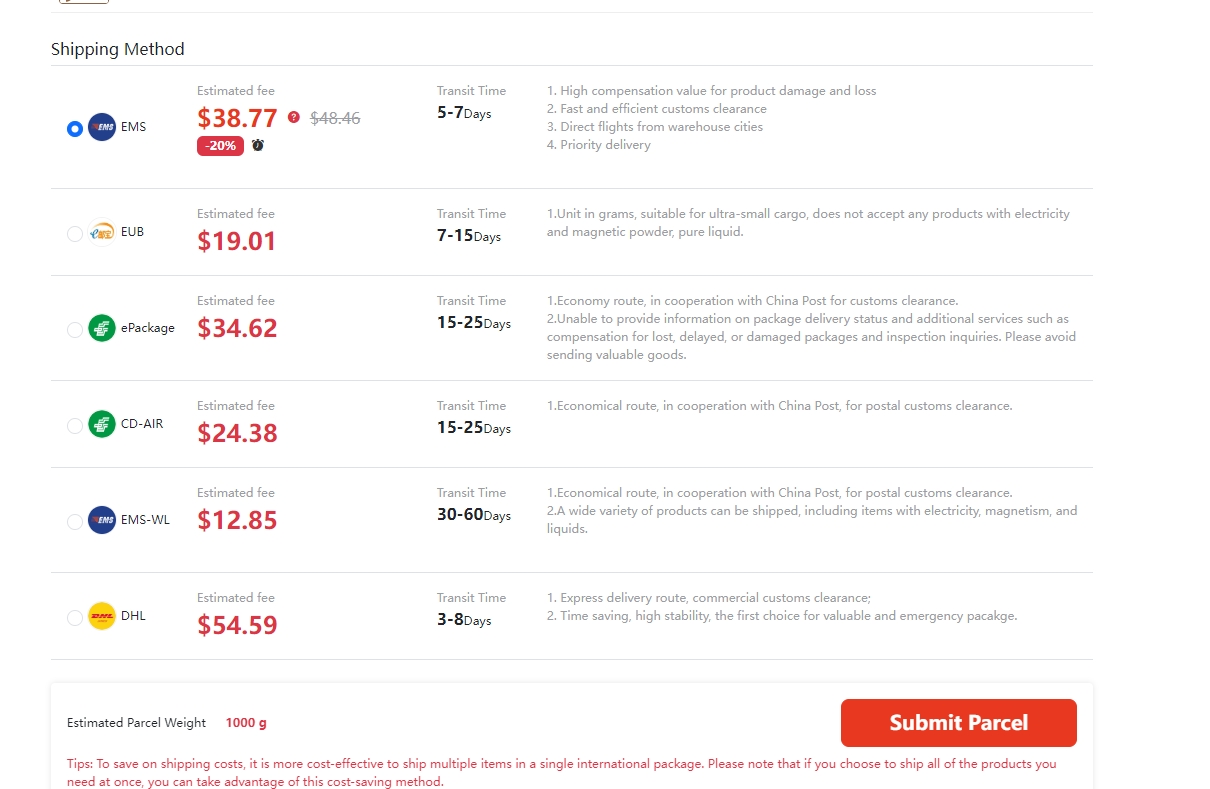Click the EMS-WL carrier logo icon
Image resolution: width=1210 pixels, height=789 pixels.
pyautogui.click(x=102, y=520)
